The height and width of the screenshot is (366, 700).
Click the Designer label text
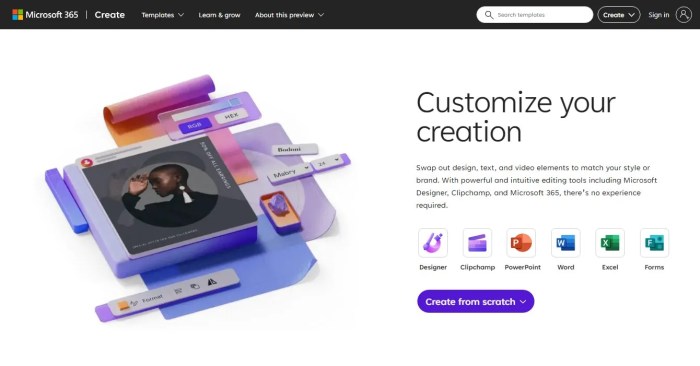tap(433, 267)
